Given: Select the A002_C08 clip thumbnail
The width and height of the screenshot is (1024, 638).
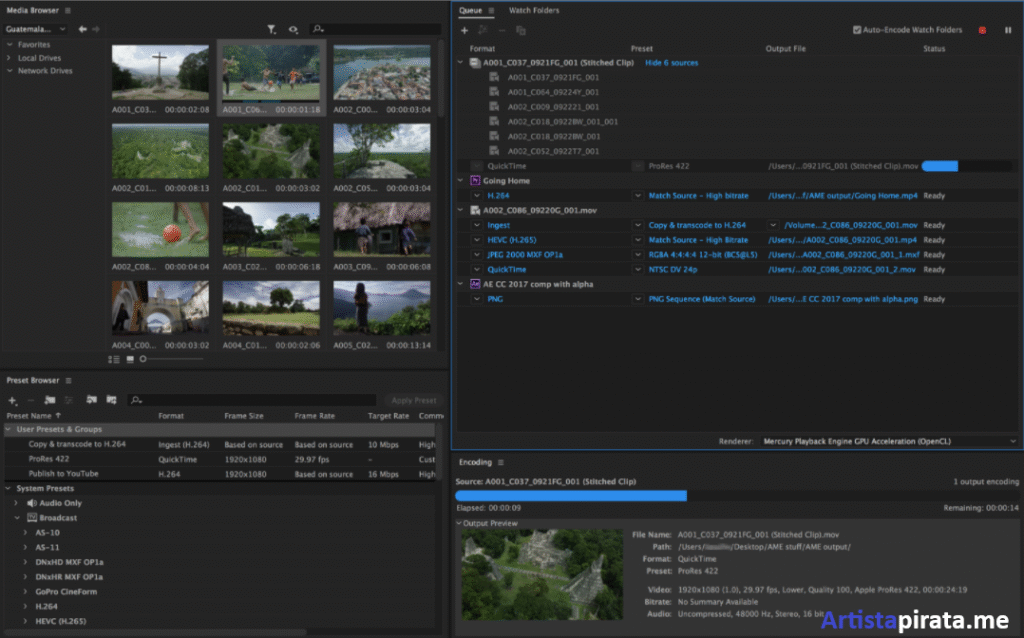Looking at the screenshot, I should tap(160, 230).
